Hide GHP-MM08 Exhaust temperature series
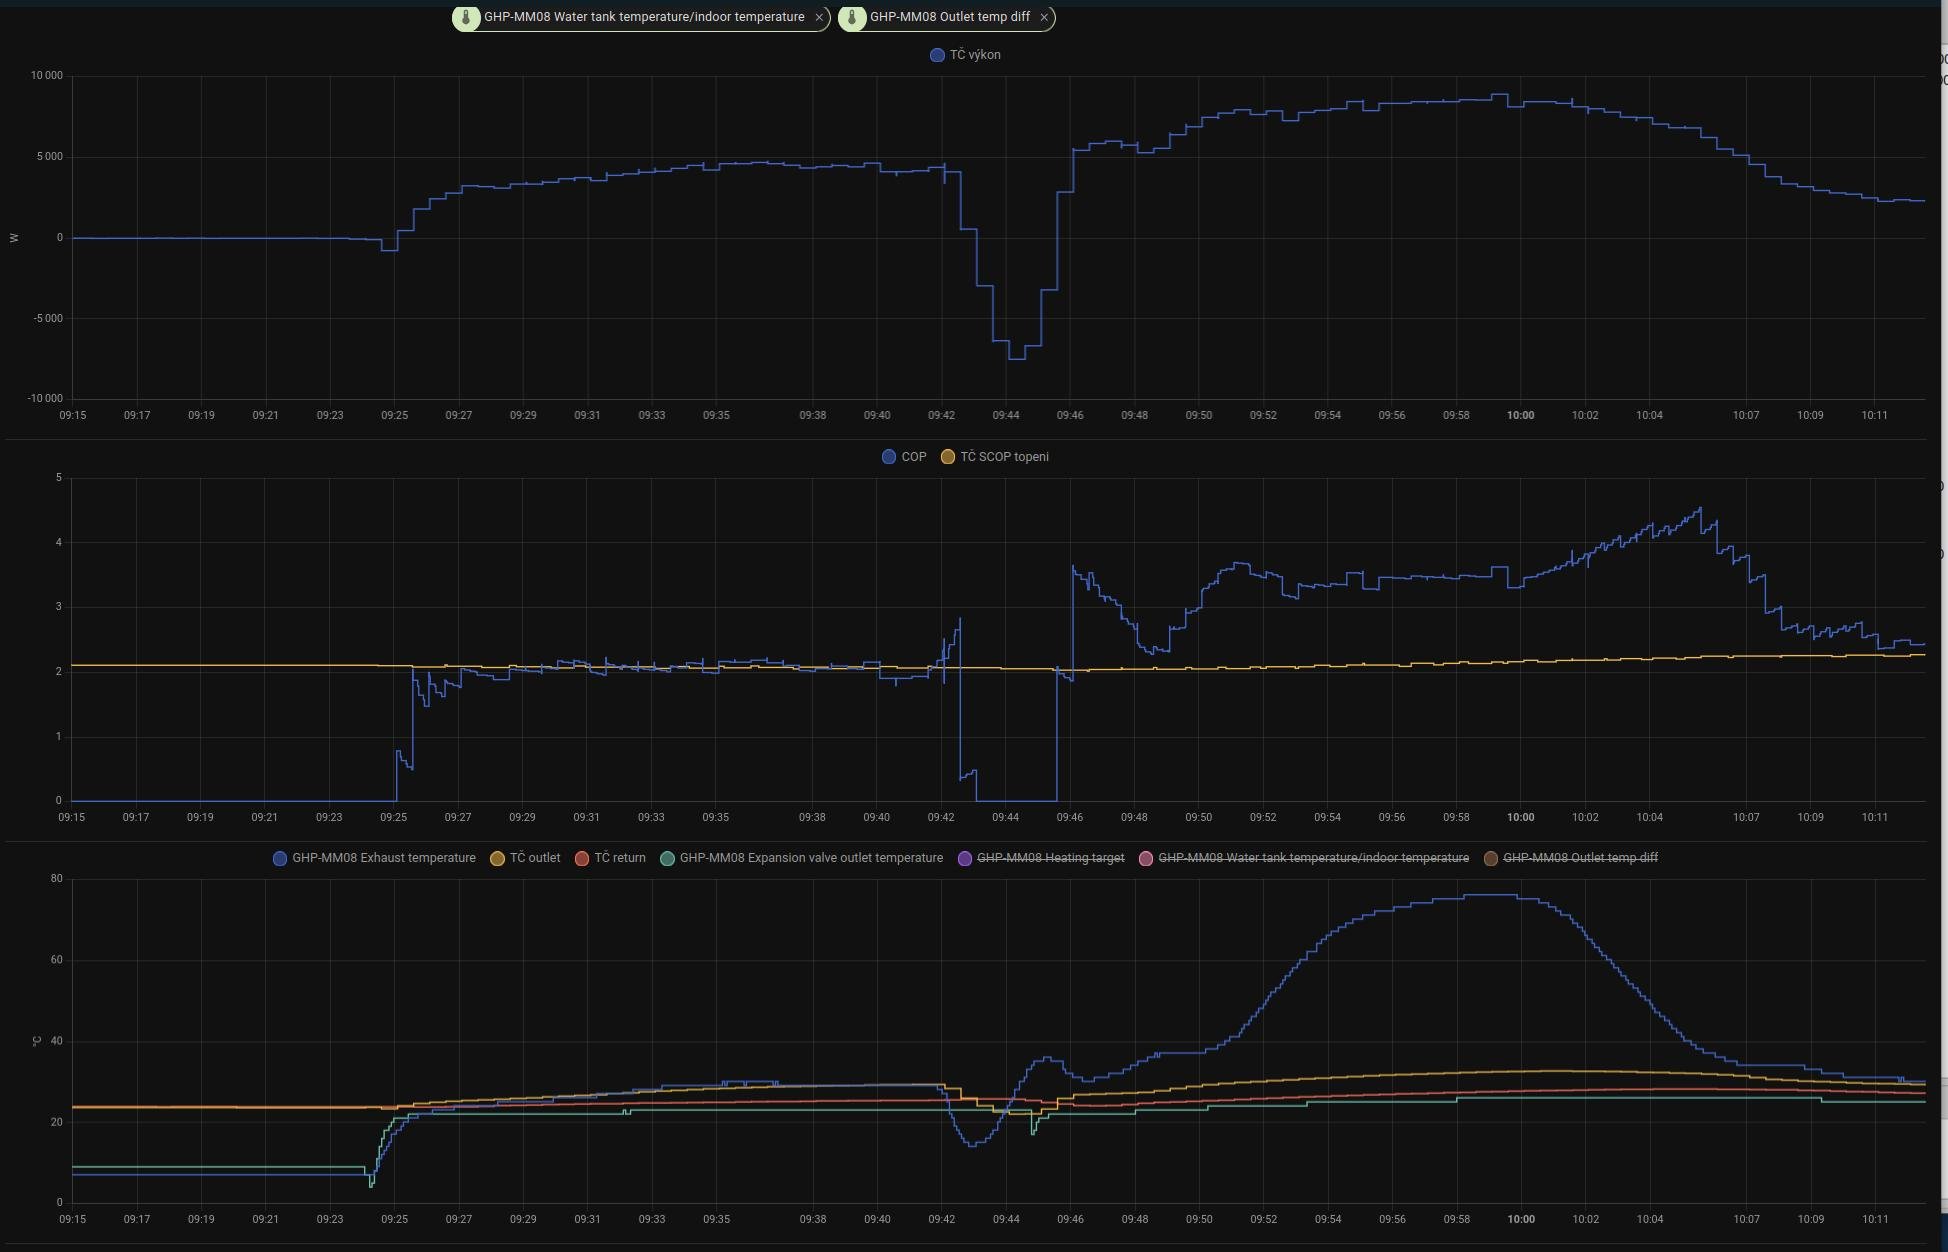The height and width of the screenshot is (1252, 1948). [x=383, y=858]
